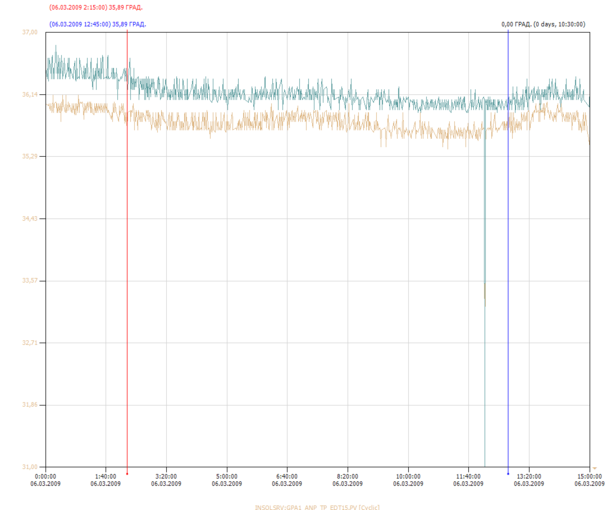Screen dimensions: 616x510
Task: Click the red time cursor line
Action: [x=127, y=251]
